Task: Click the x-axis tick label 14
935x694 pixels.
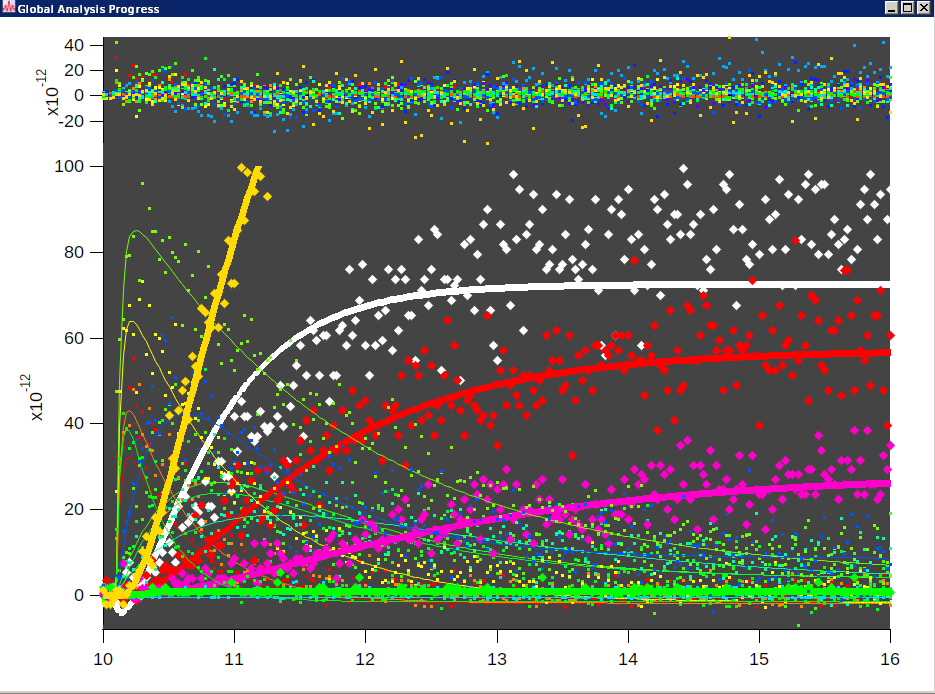Action: (x=628, y=659)
